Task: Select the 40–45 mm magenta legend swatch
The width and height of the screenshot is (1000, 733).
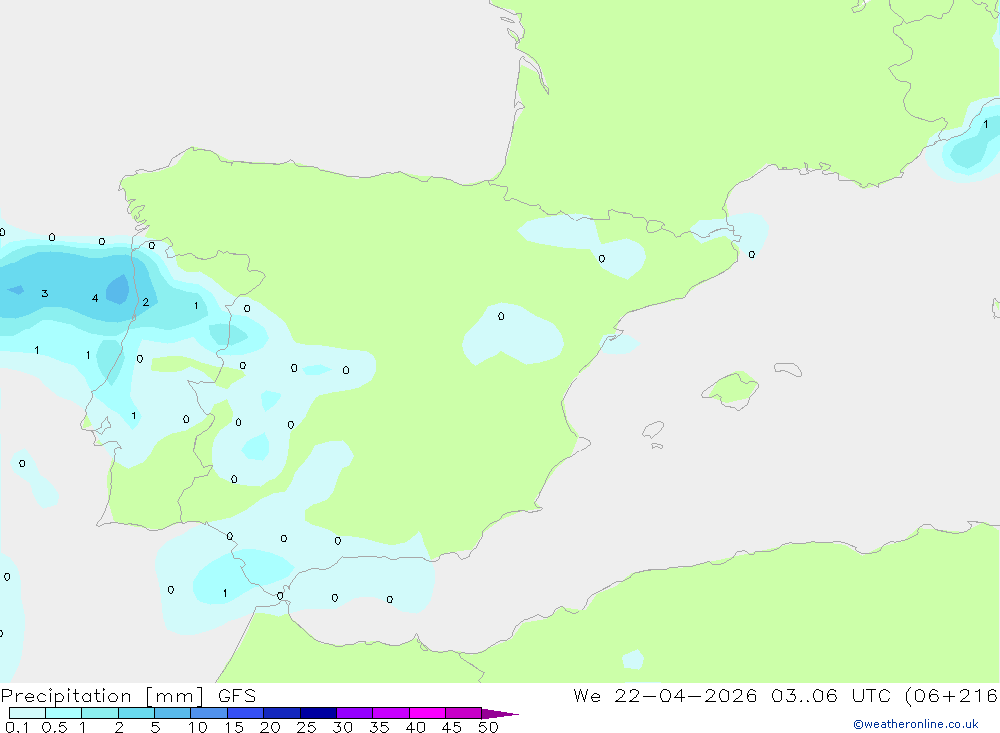Action: coord(427,713)
